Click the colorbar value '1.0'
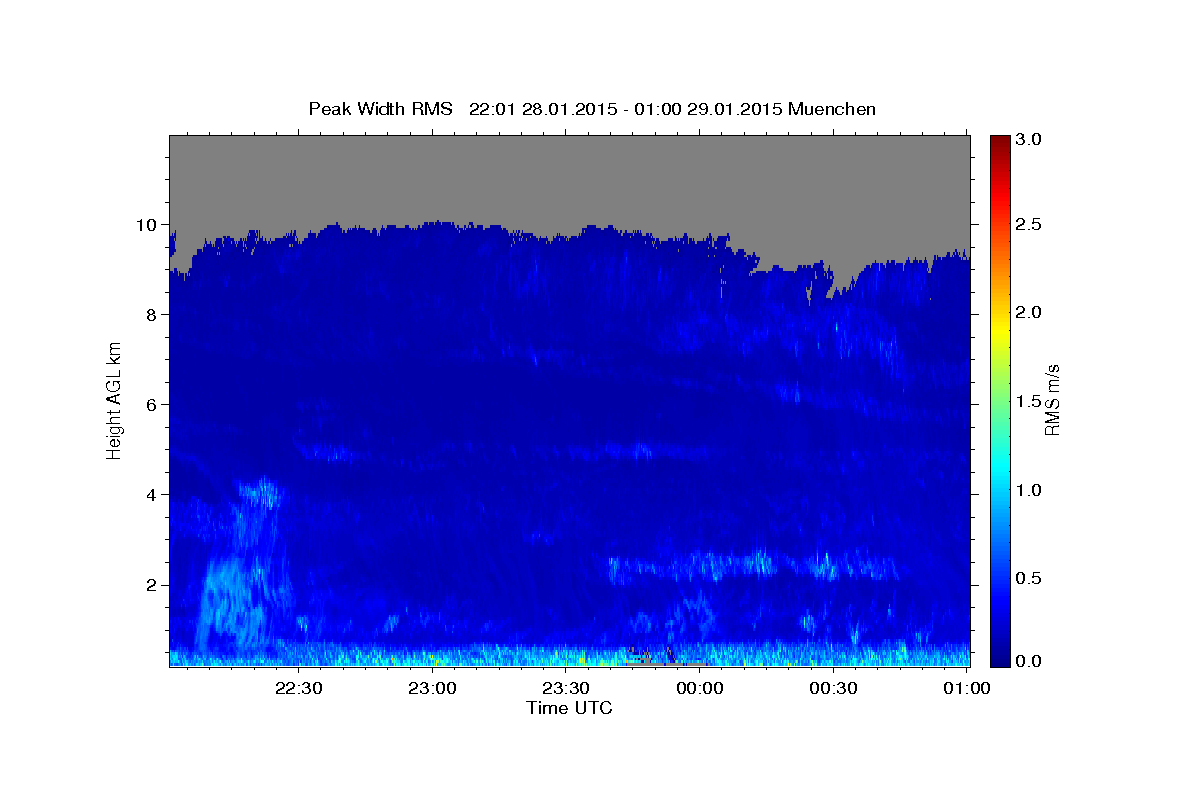Viewport: 1200px width, 800px height. 1027,490
